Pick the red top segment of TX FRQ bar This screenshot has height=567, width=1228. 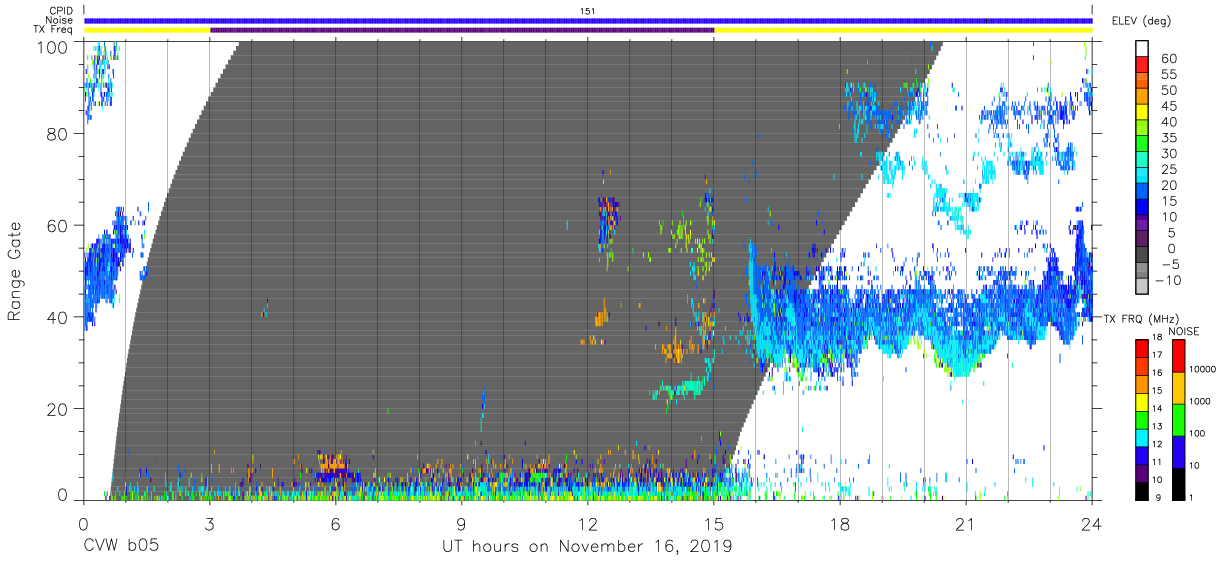tap(1141, 349)
